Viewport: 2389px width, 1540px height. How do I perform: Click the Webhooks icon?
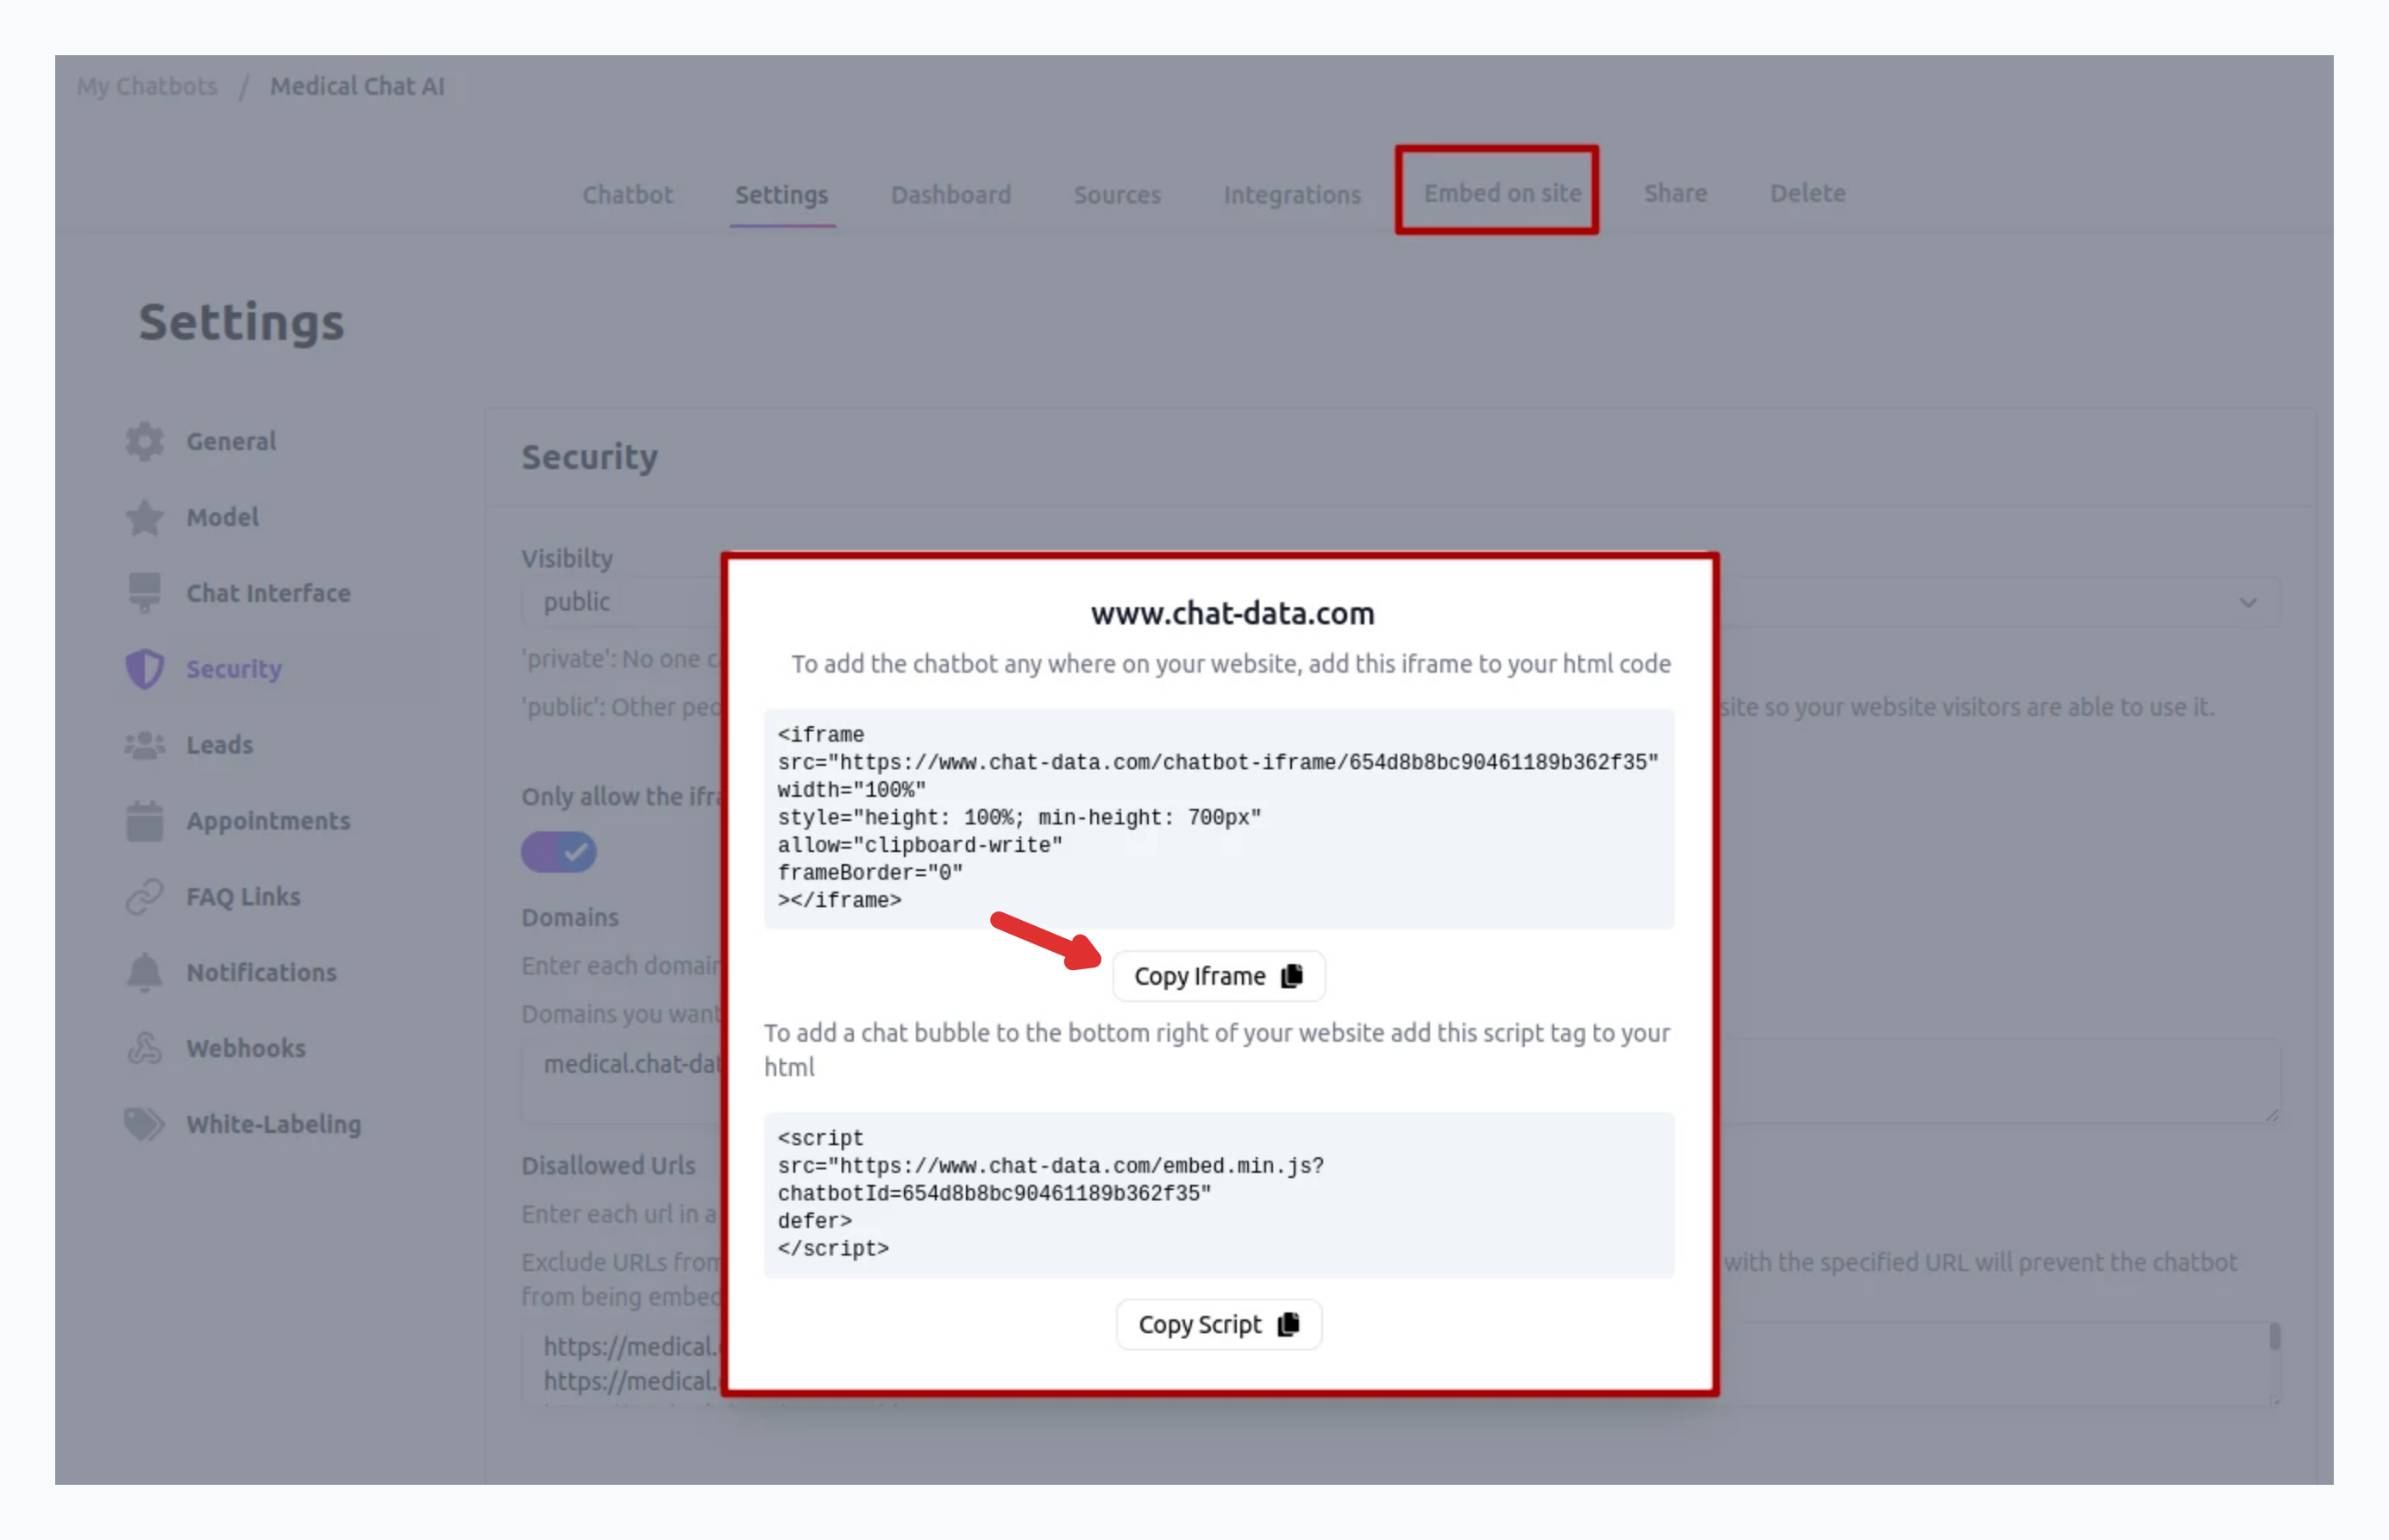pos(145,1048)
